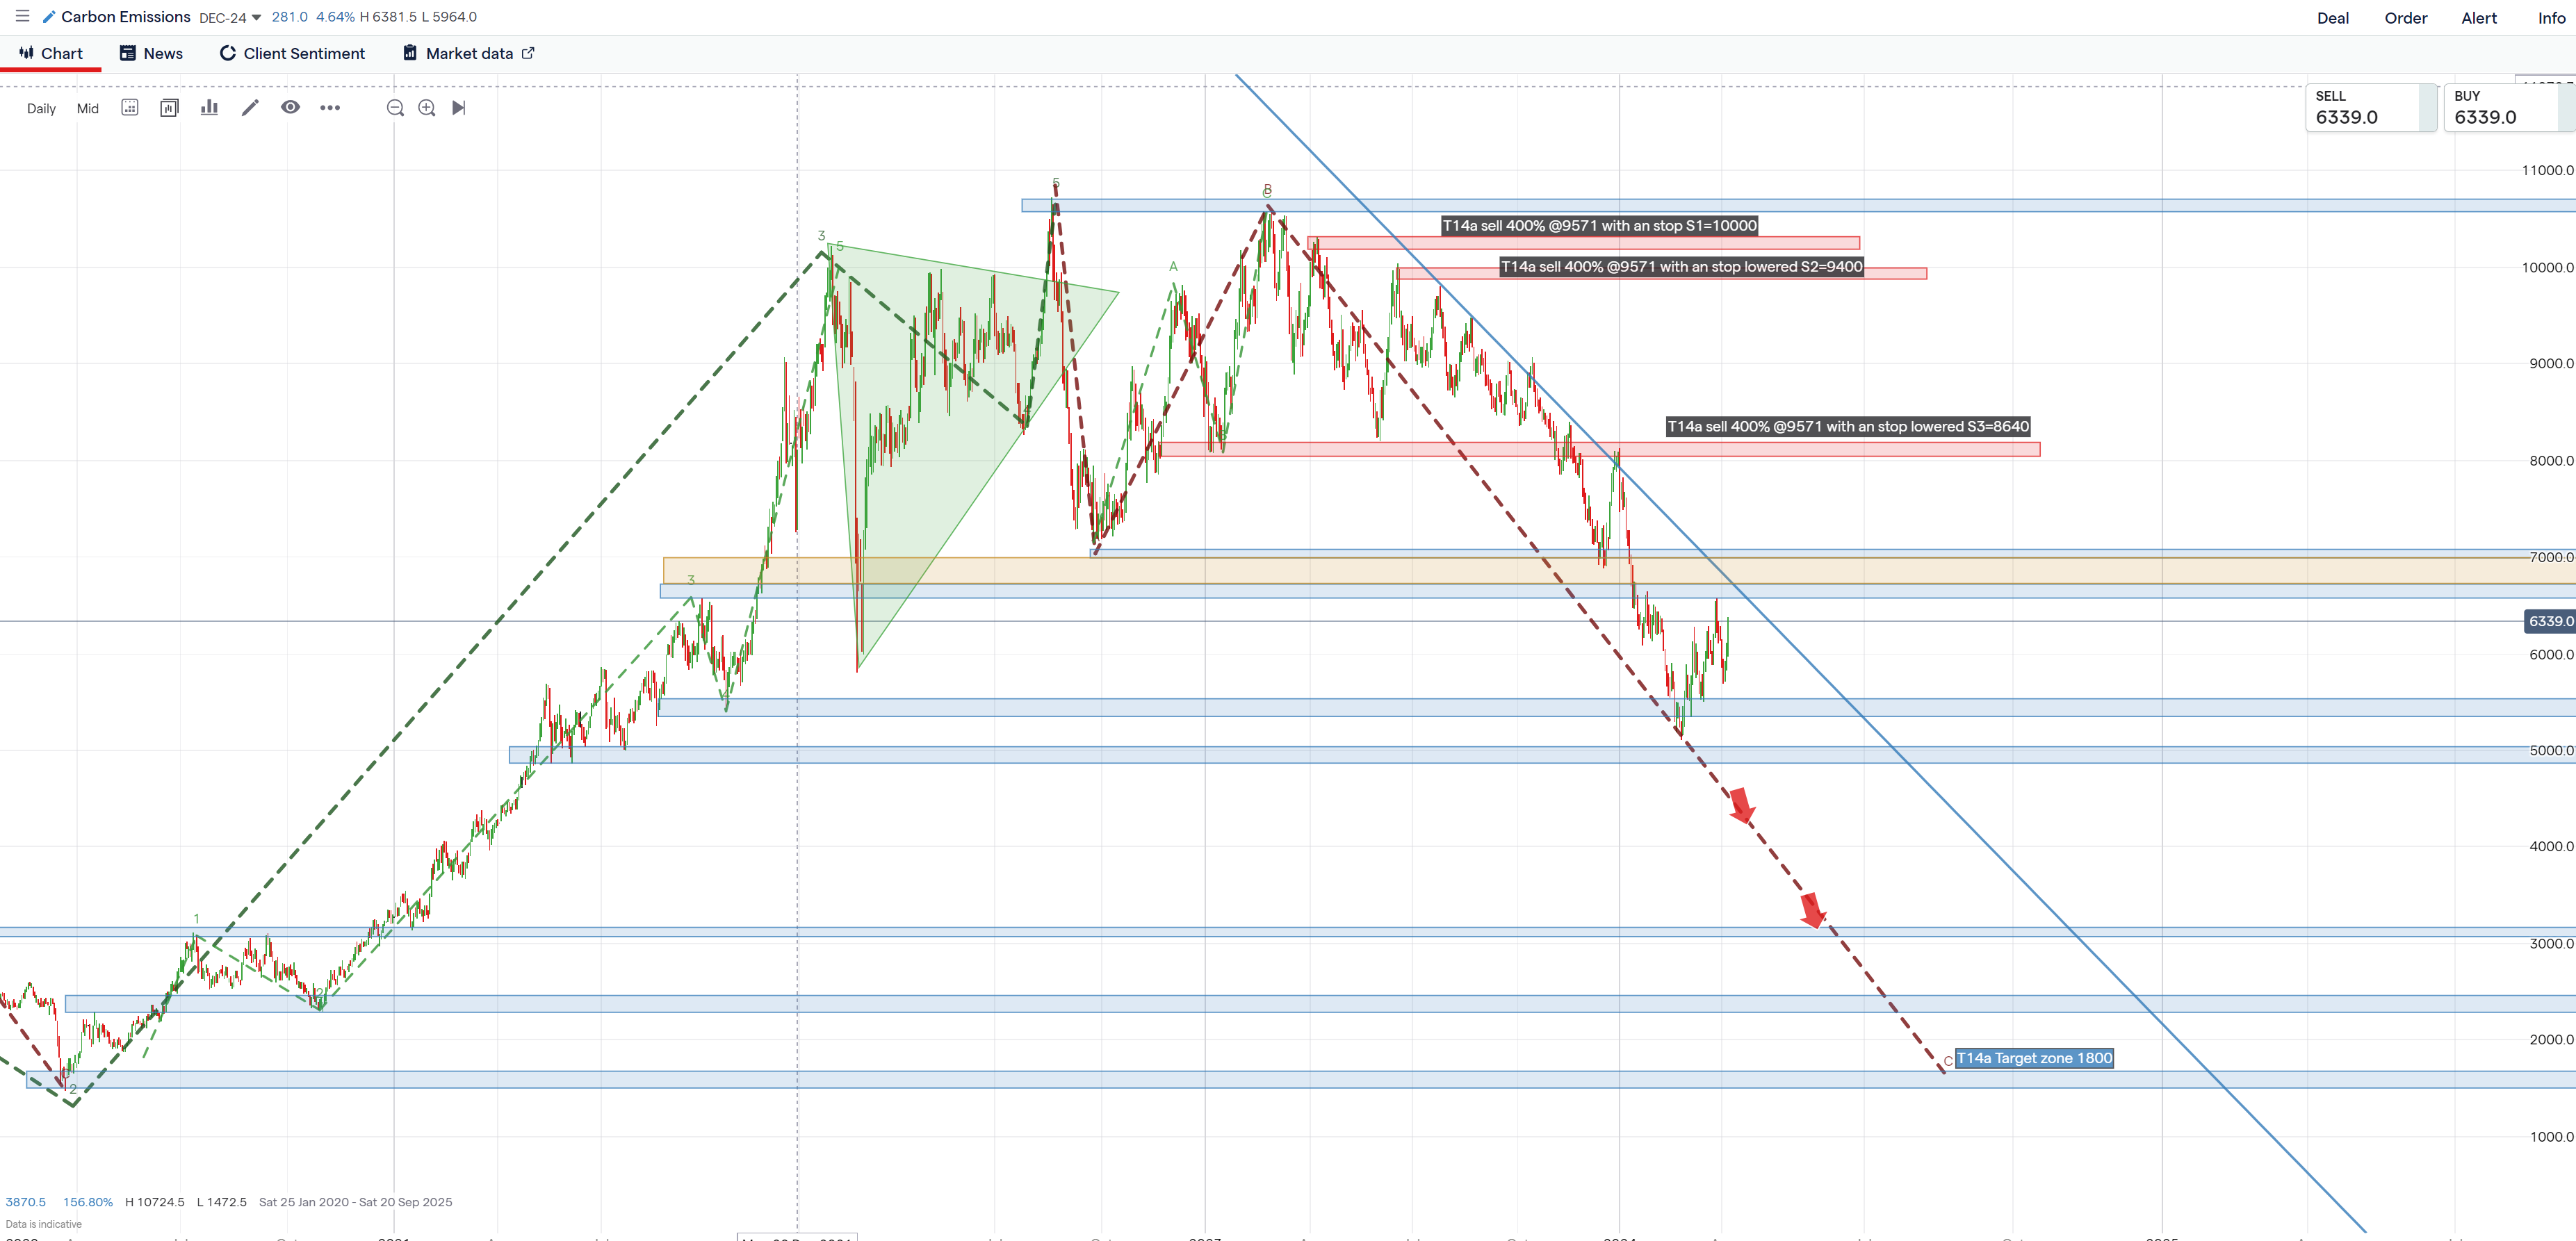The image size is (2576, 1241).
Task: Zoom out using the minus magnifier
Action: pyautogui.click(x=395, y=108)
